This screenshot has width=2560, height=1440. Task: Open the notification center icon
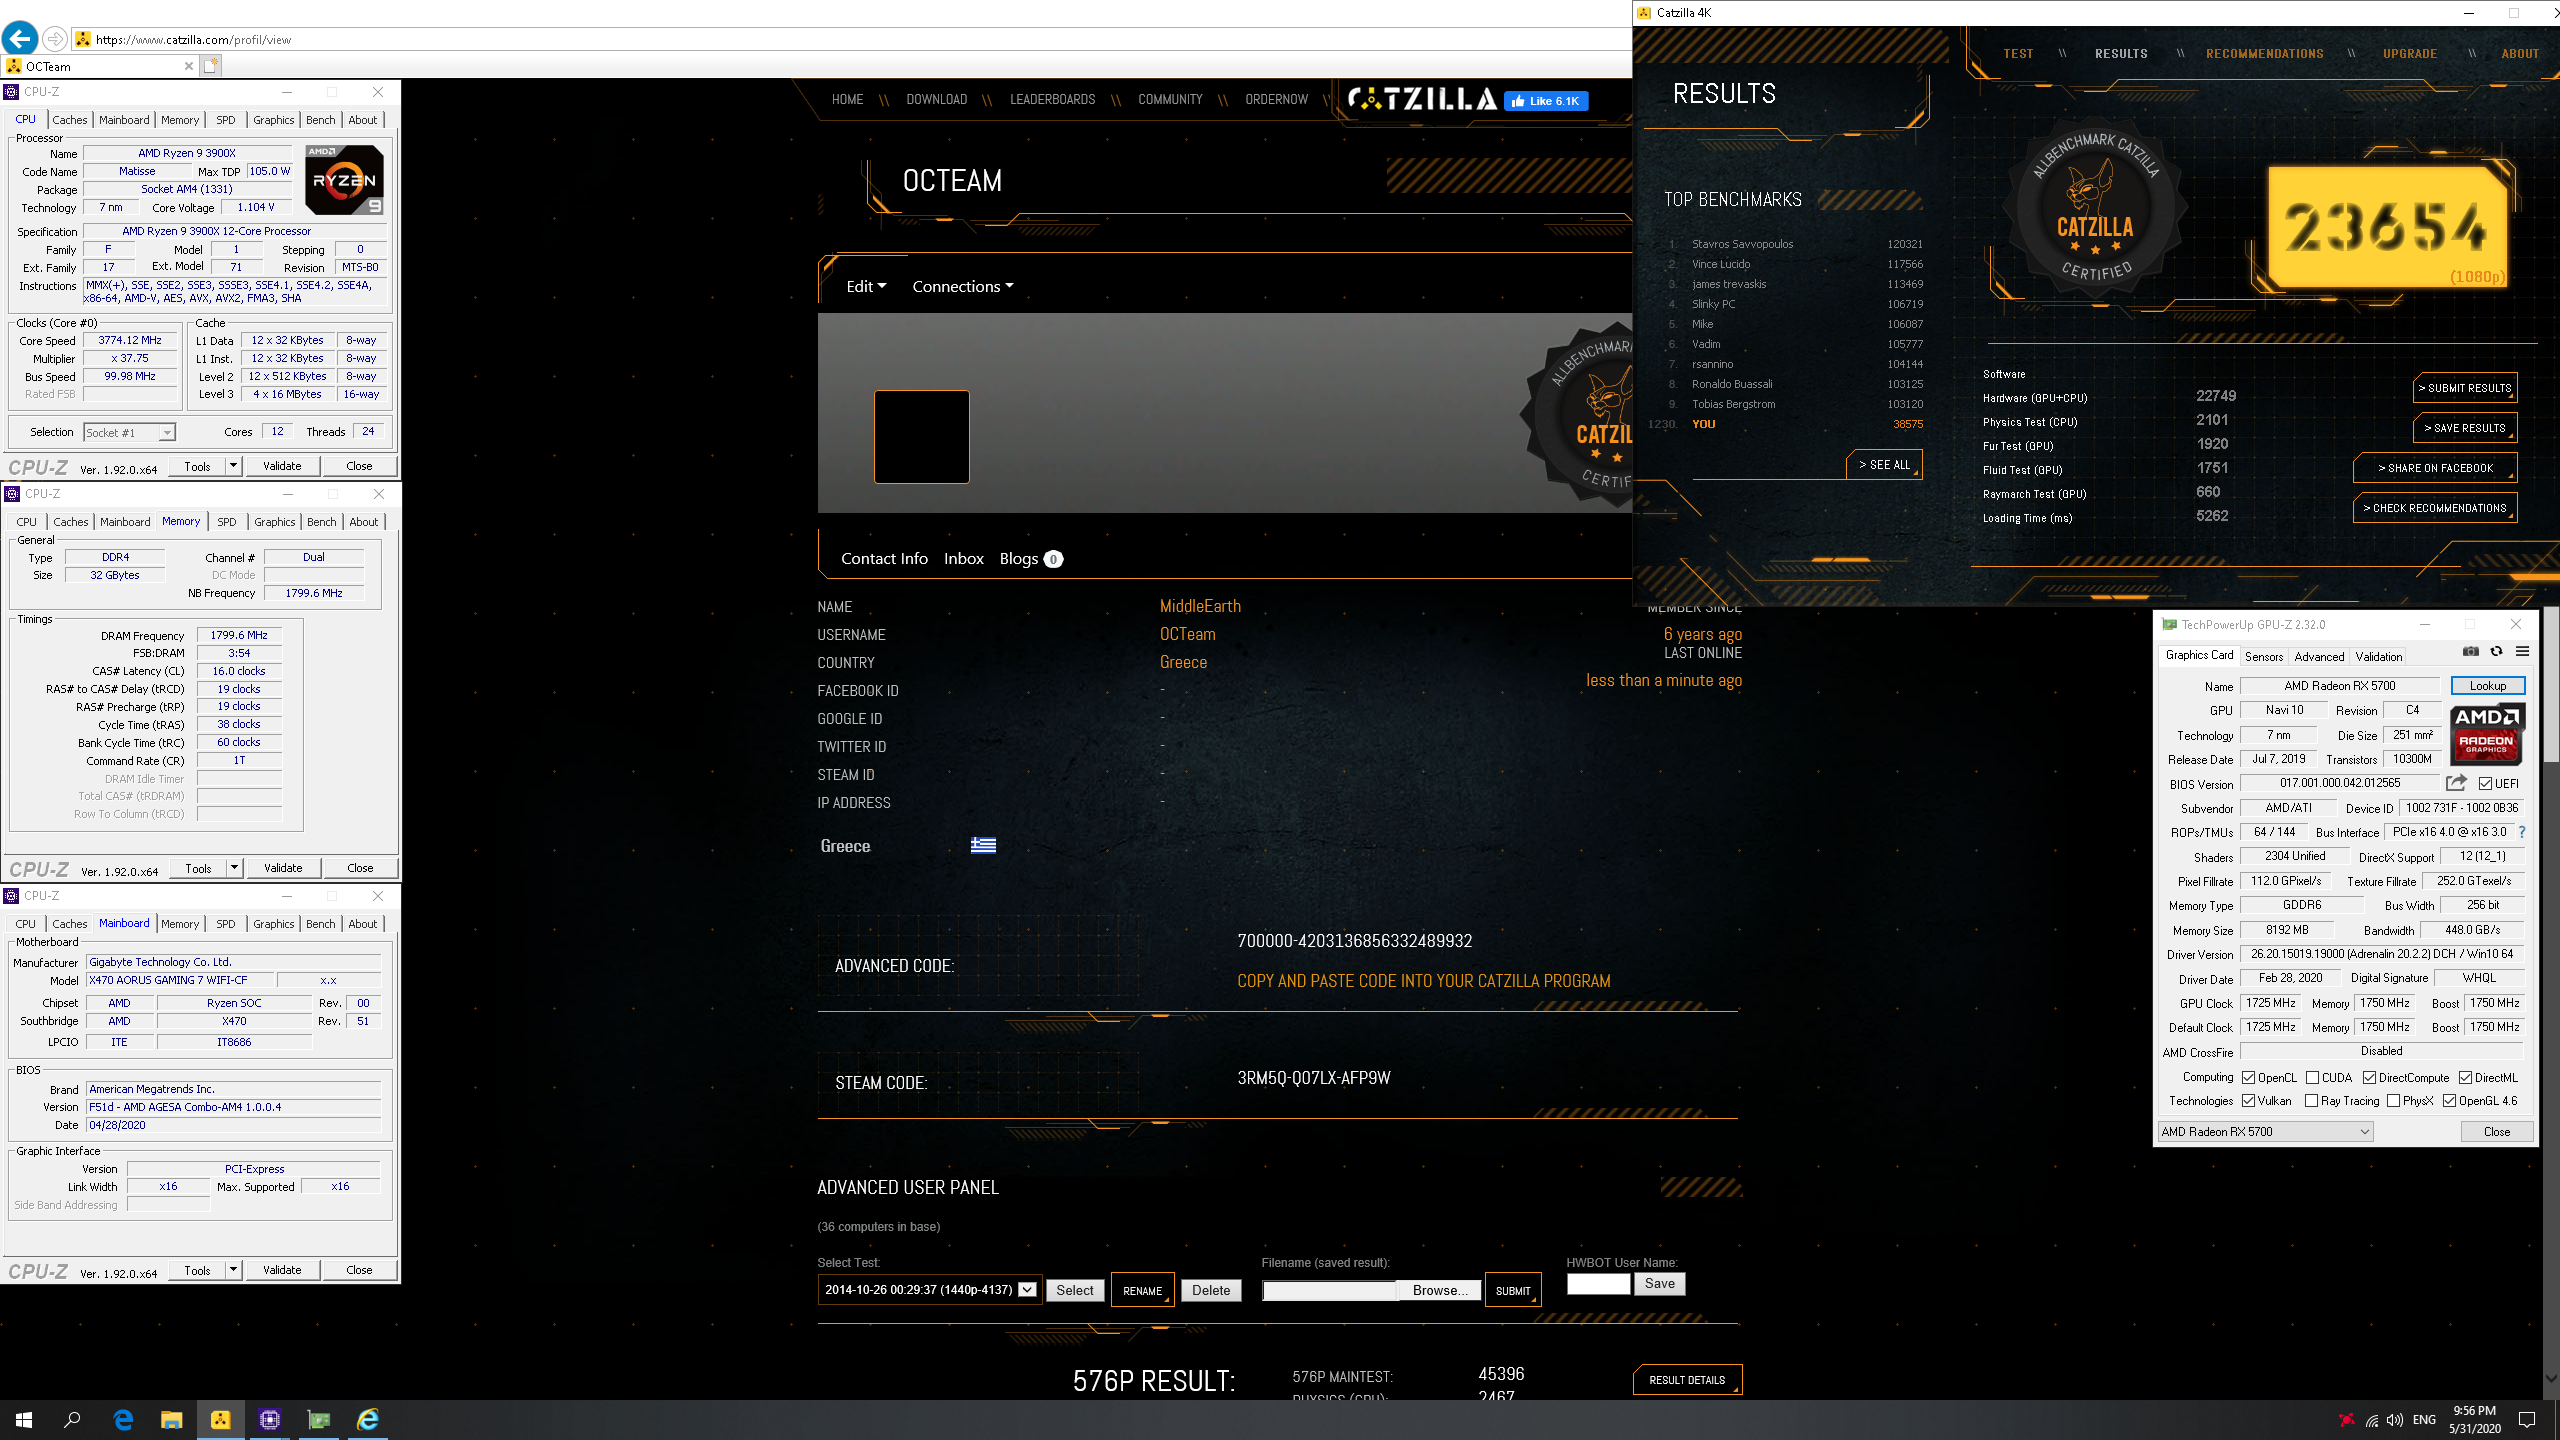tap(2527, 1420)
